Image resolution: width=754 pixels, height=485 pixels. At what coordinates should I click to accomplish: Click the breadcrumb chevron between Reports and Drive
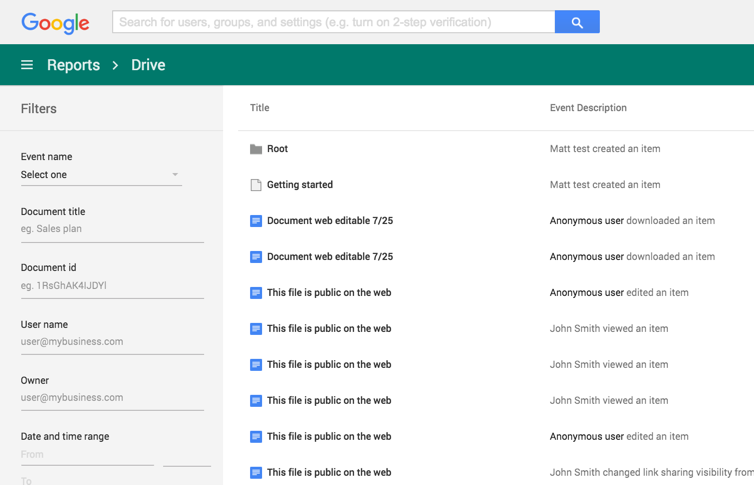click(116, 65)
